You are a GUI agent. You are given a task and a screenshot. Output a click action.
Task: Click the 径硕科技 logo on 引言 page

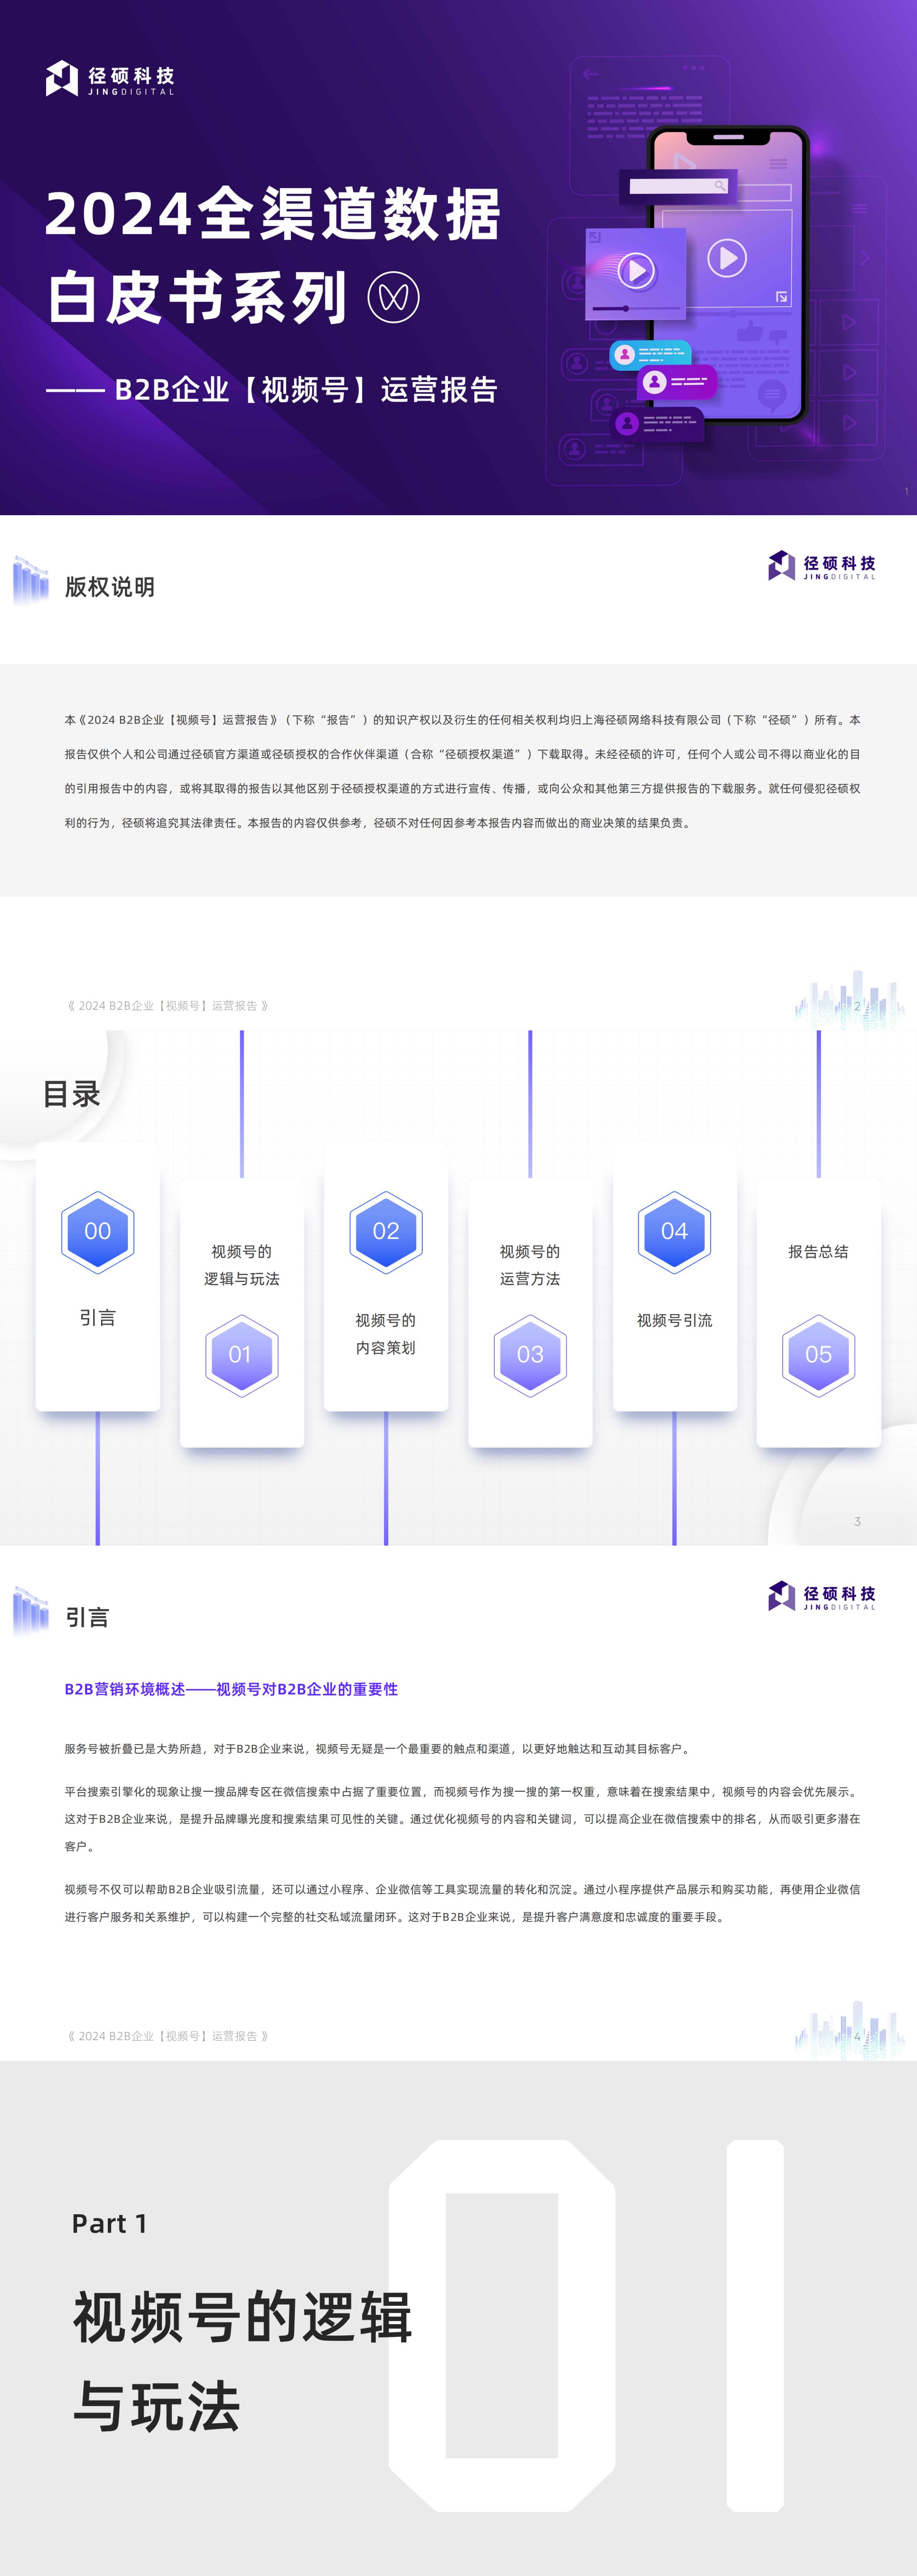822,1596
